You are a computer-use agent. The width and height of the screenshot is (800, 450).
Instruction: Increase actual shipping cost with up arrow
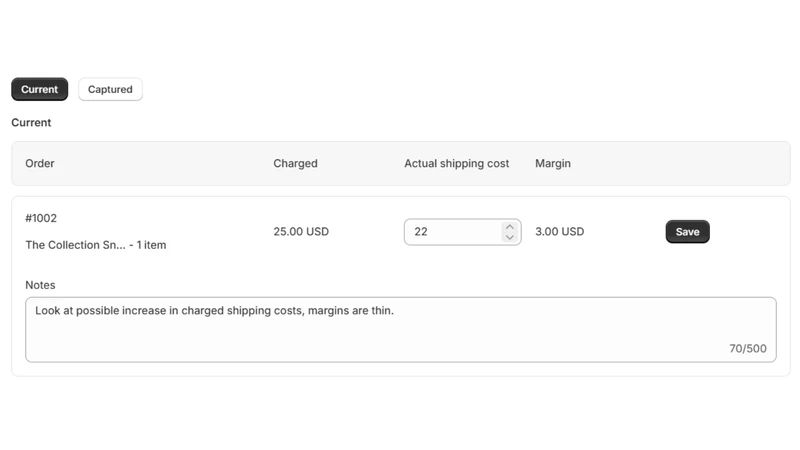509,227
